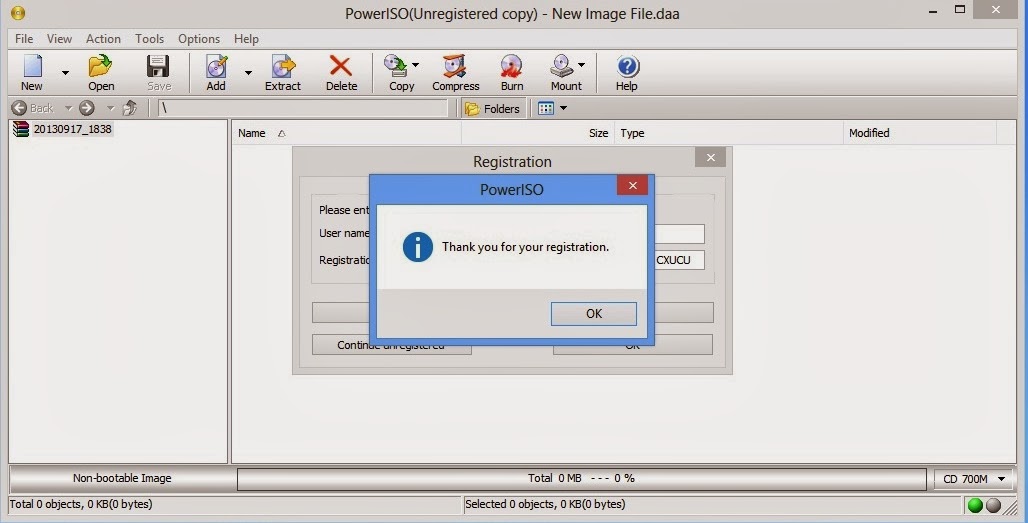Sort by the Size column header
The height and width of the screenshot is (523, 1028).
pos(538,133)
